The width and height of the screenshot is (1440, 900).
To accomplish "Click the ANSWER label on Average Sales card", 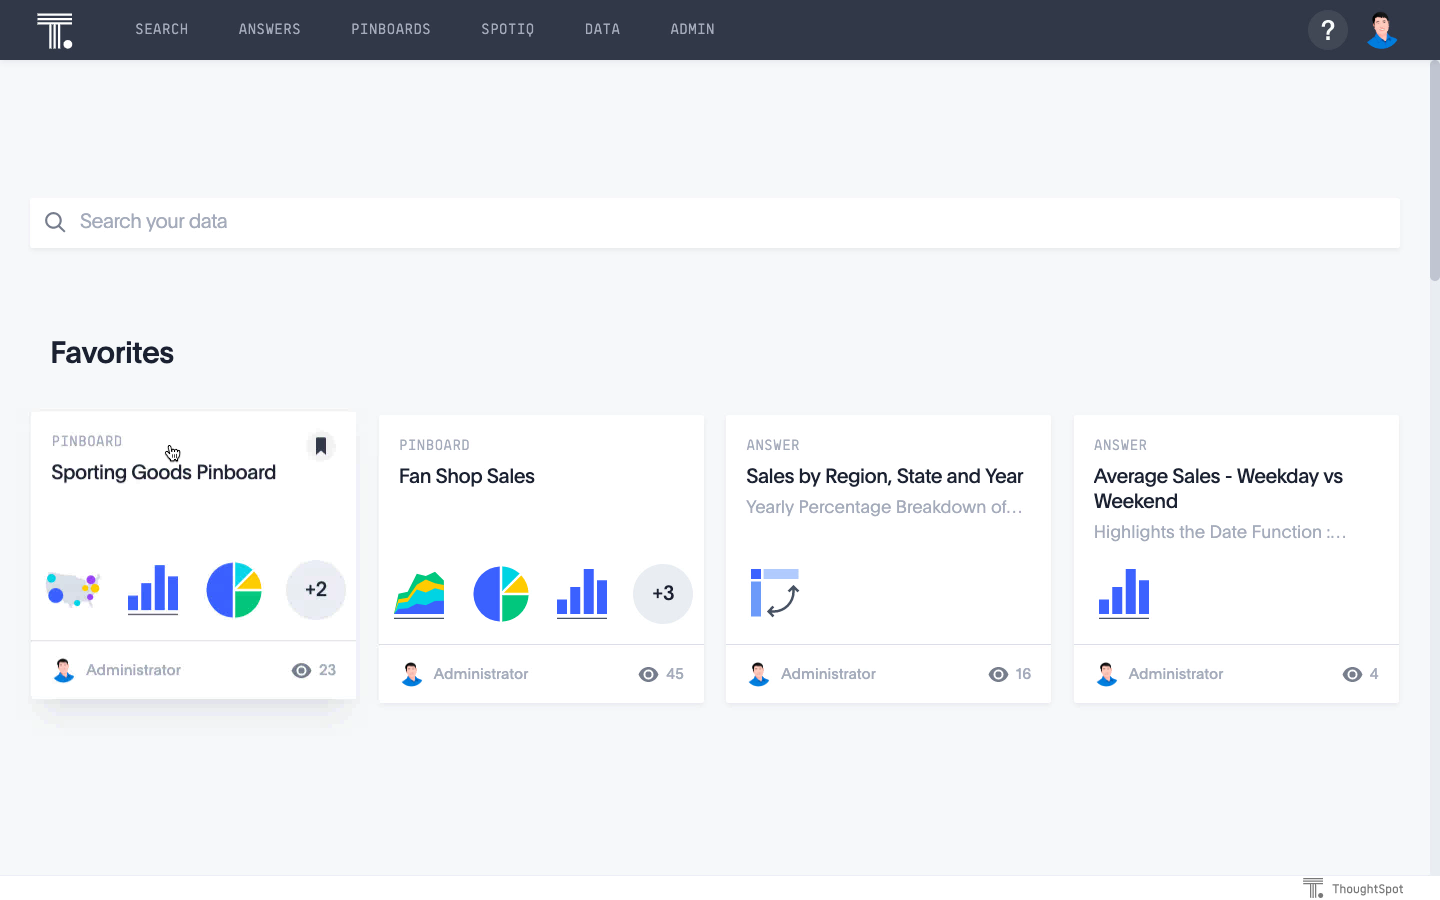I will pyautogui.click(x=1120, y=445).
